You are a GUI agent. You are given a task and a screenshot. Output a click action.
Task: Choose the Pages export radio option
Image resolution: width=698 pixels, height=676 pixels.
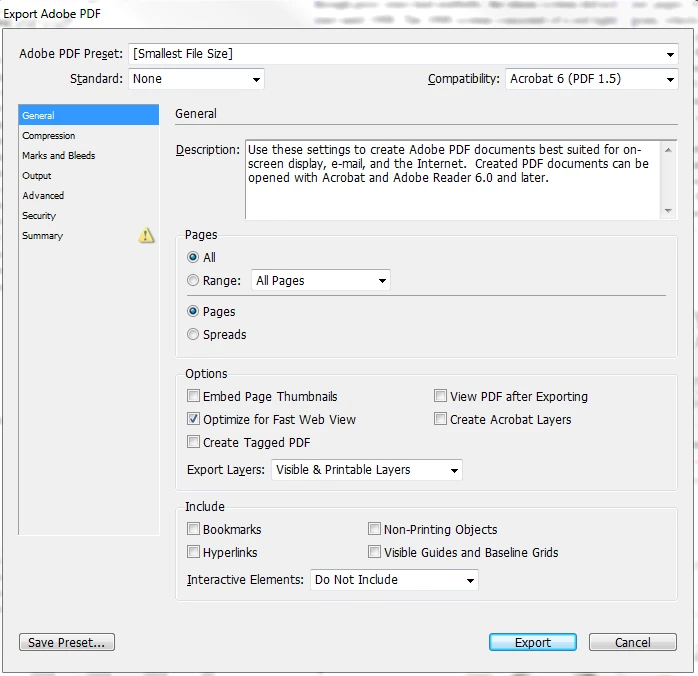pyautogui.click(x=193, y=311)
